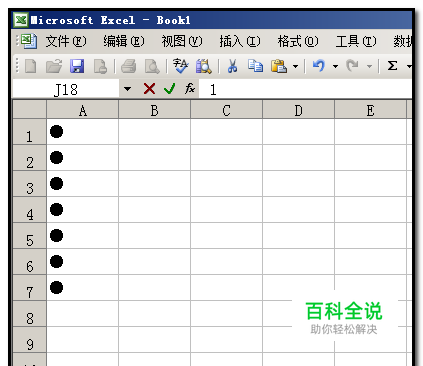
Task: Select row 1 header
Action: pyautogui.click(x=29, y=132)
